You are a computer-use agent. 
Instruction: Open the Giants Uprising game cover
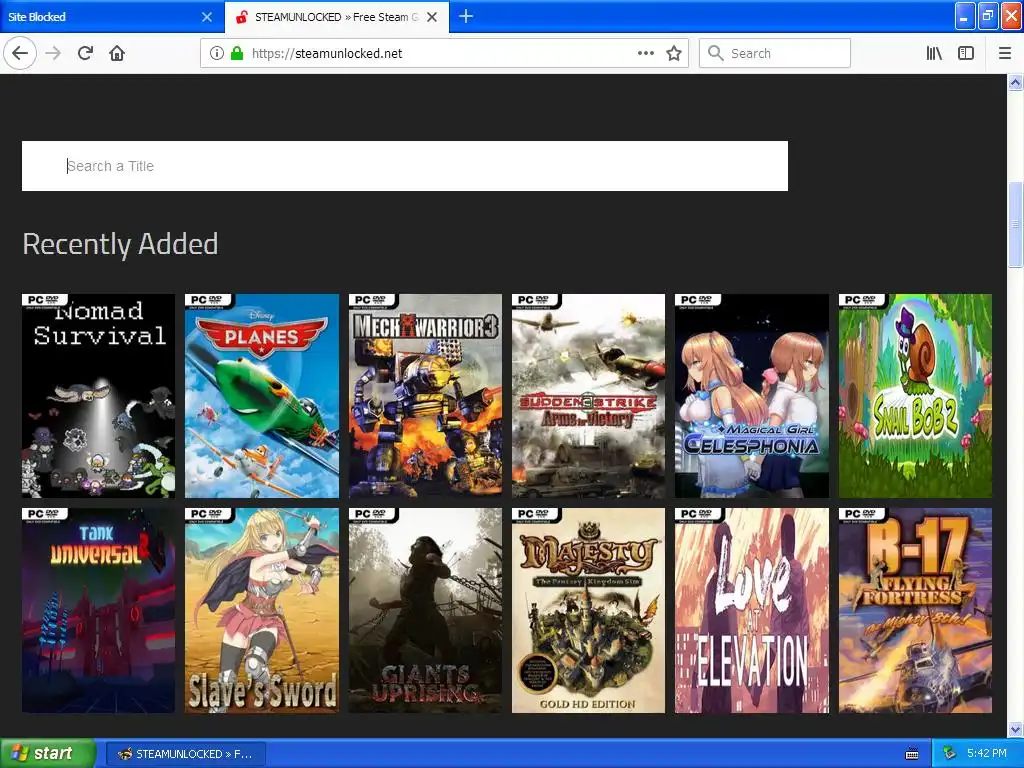[425, 610]
